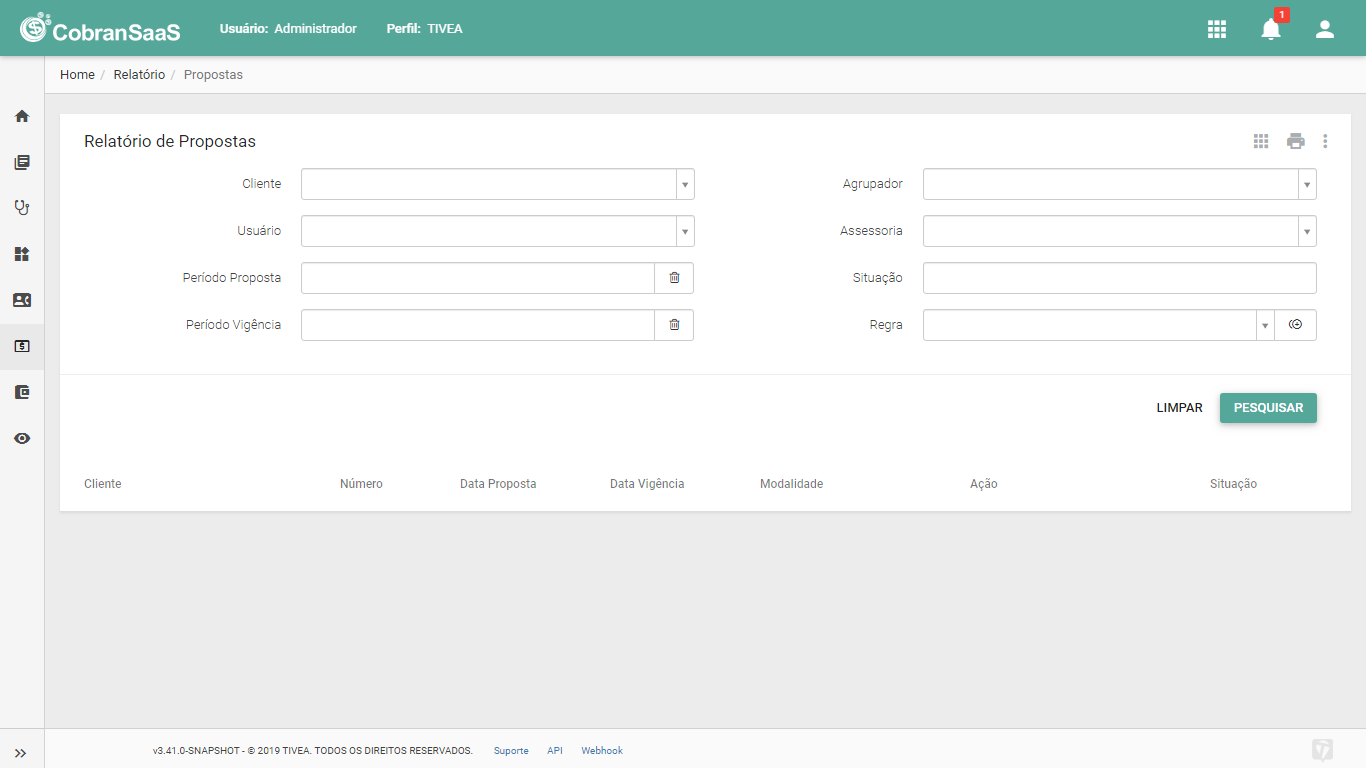Click the Cliente table column header

pos(103,484)
